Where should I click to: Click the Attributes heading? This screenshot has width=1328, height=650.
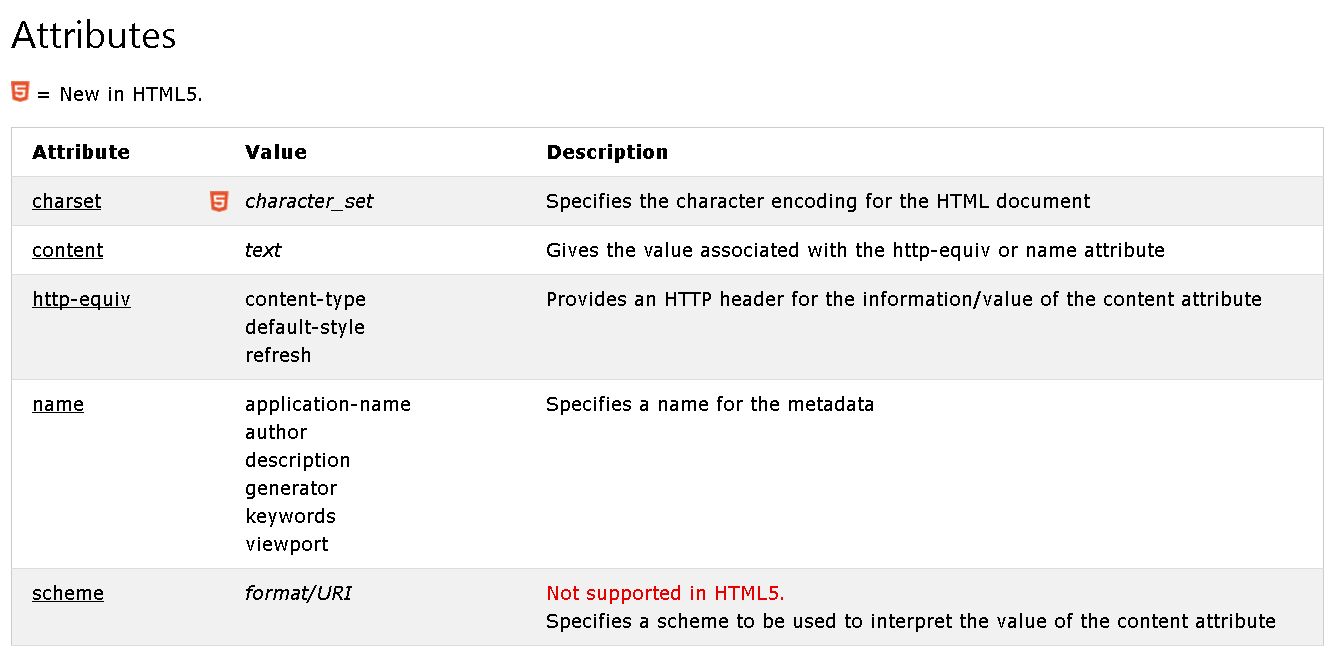click(94, 36)
